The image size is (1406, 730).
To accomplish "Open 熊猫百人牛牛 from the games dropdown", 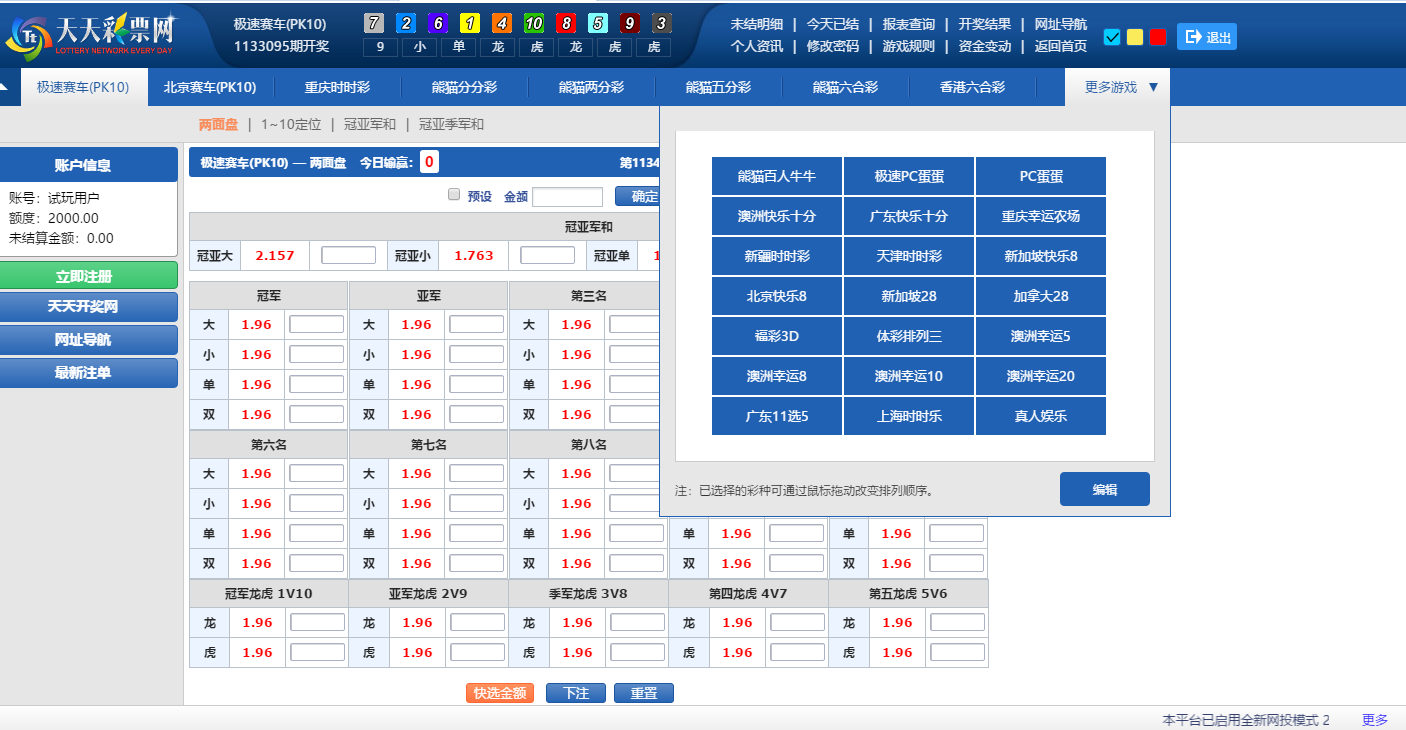I will [x=777, y=176].
